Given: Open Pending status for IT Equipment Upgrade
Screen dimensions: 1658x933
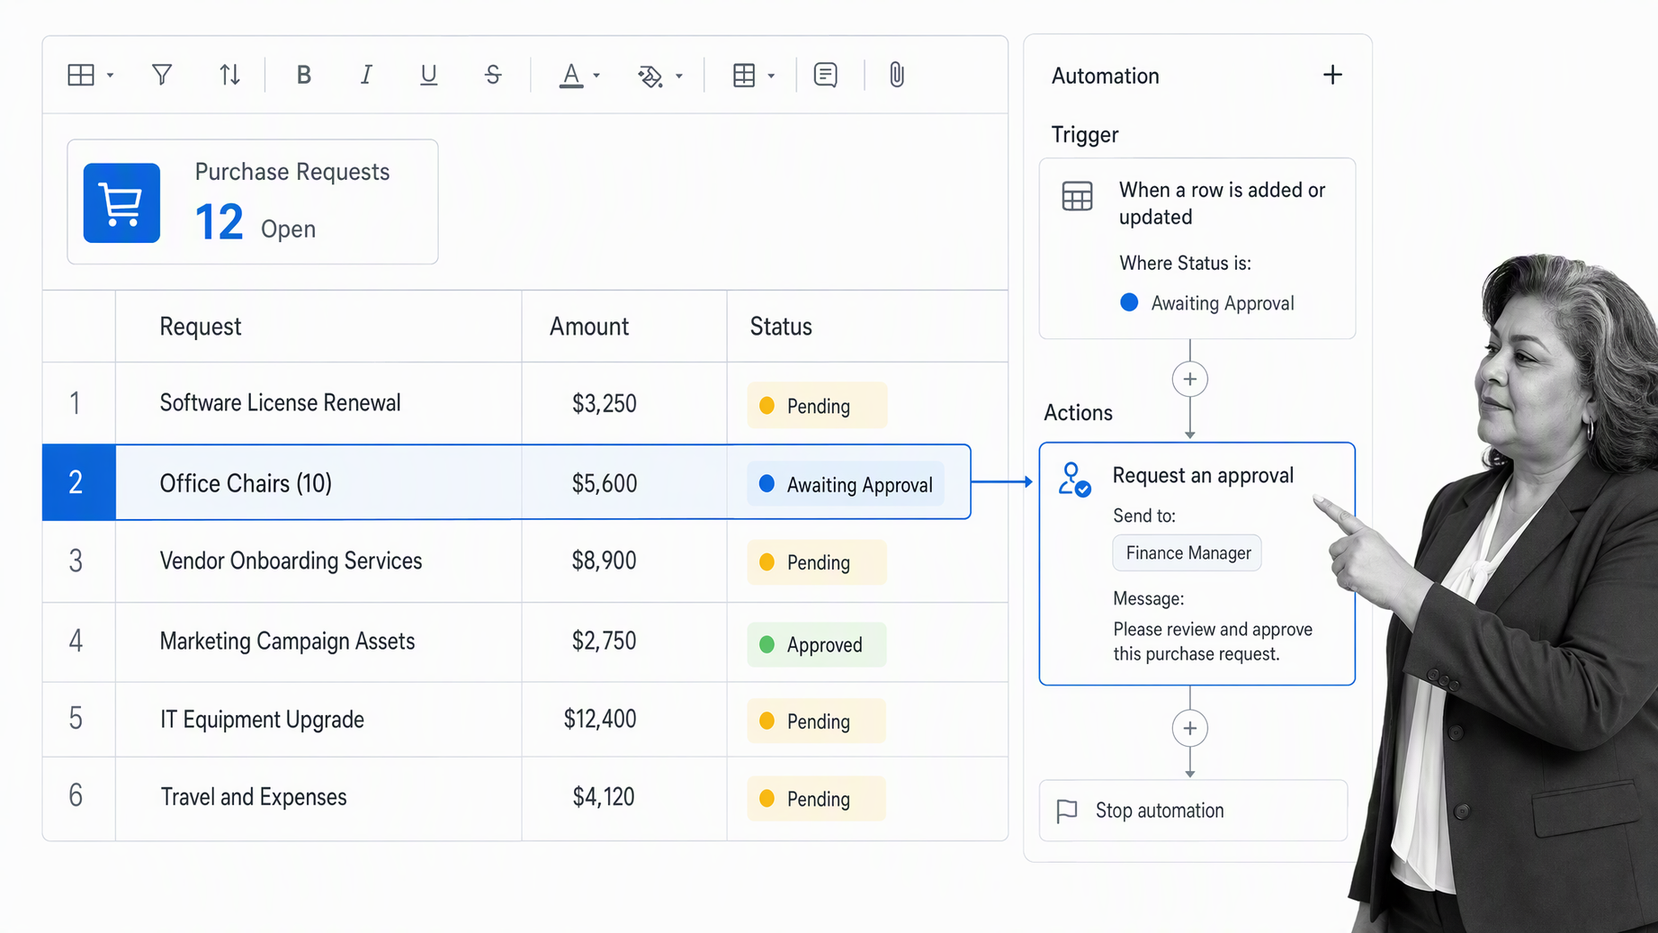Looking at the screenshot, I should [x=817, y=721].
